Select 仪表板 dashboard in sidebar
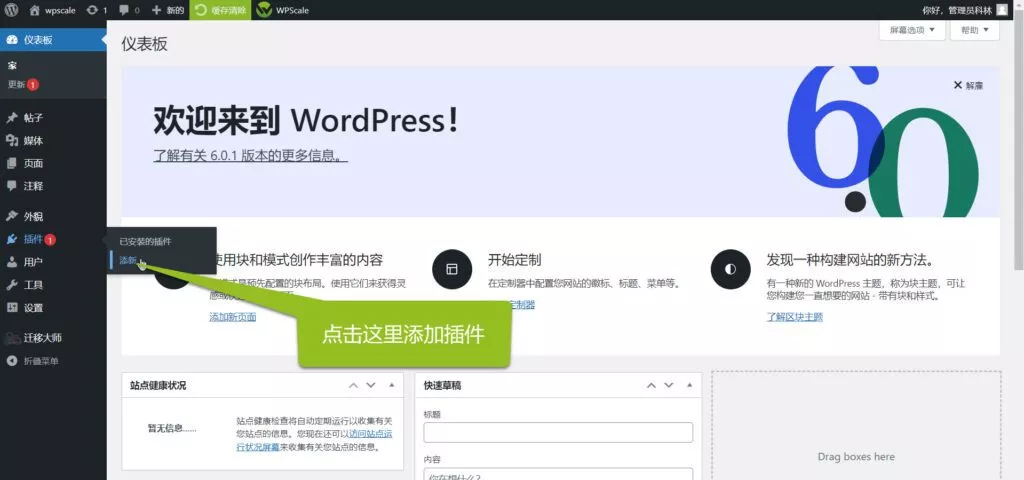The height and width of the screenshot is (480, 1024). tap(53, 40)
